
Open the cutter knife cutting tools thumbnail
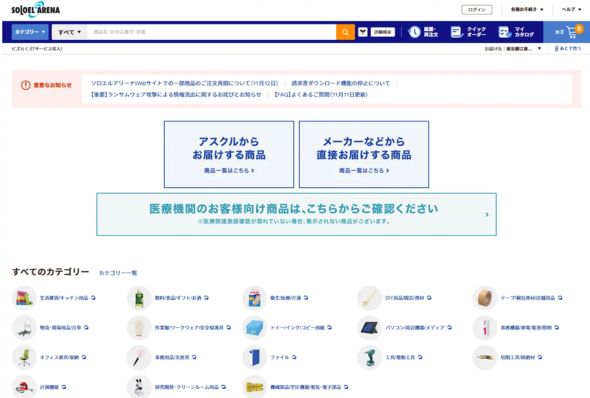[x=485, y=357]
